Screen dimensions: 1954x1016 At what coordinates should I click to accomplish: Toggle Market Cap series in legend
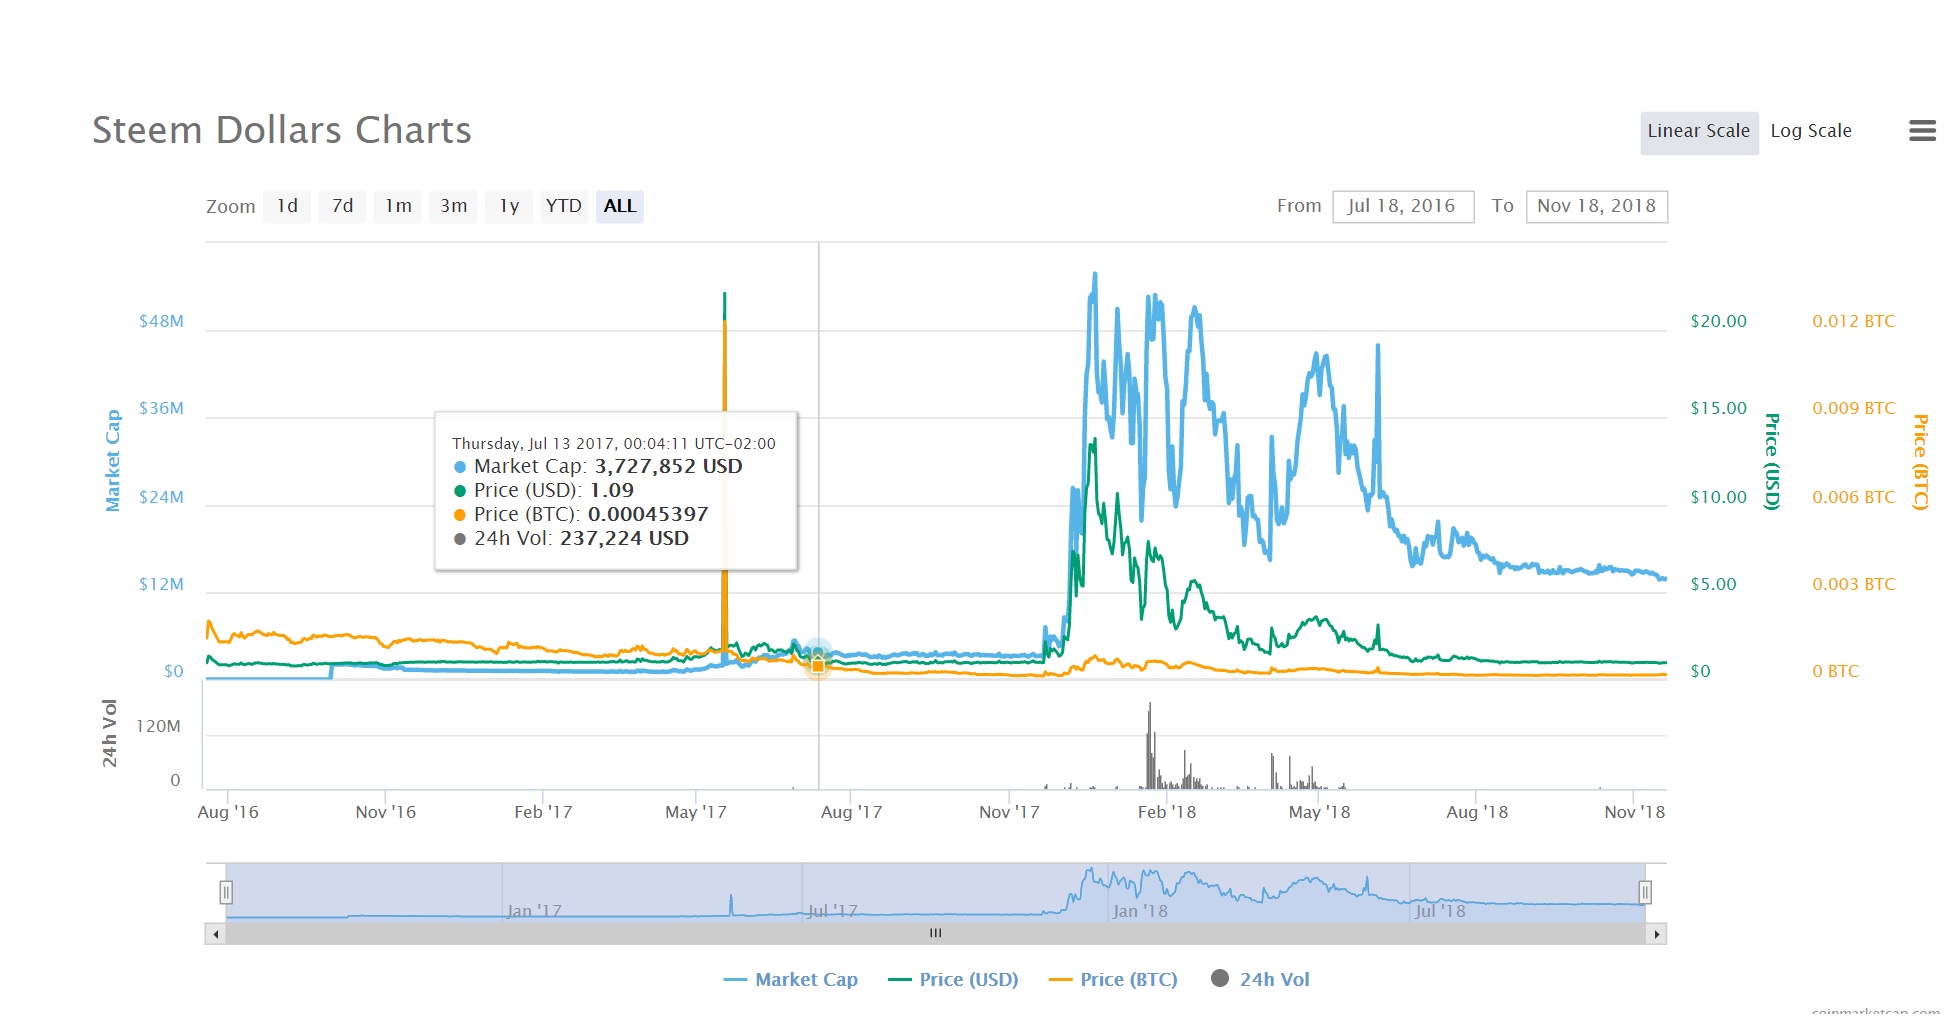790,980
